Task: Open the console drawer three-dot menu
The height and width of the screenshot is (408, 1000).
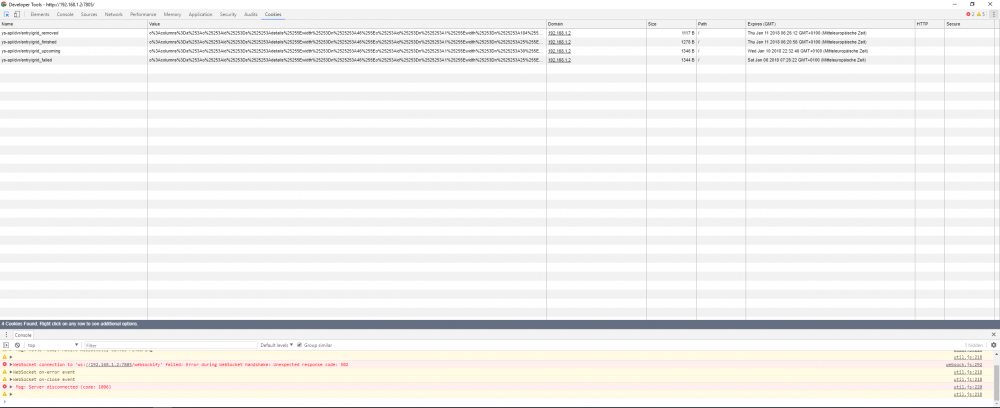Action: (x=6, y=335)
